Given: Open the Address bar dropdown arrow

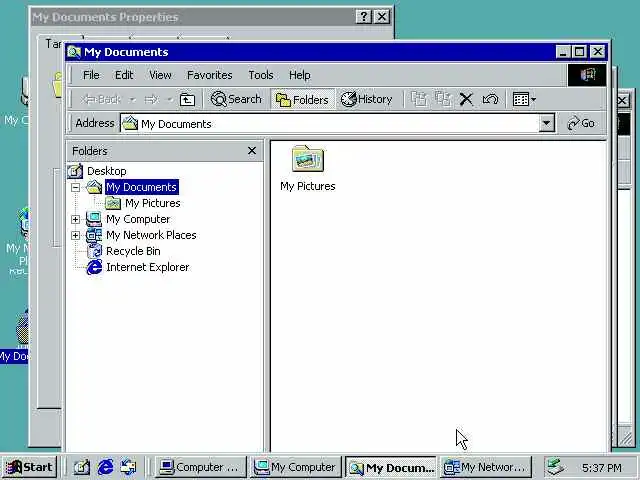Looking at the screenshot, I should (x=547, y=123).
